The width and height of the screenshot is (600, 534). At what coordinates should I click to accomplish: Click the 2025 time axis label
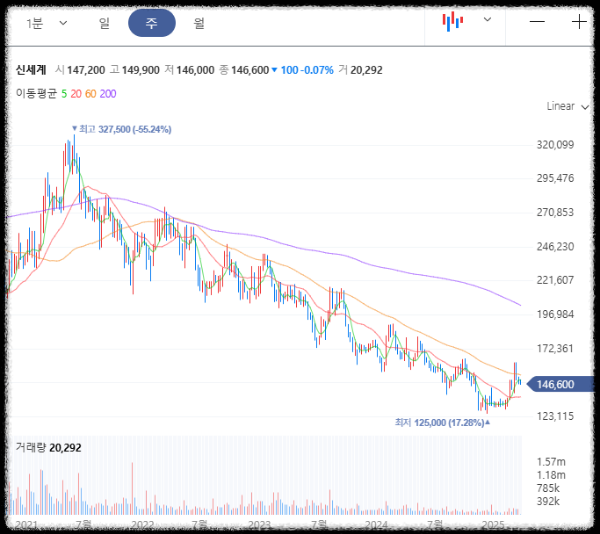tap(493, 524)
